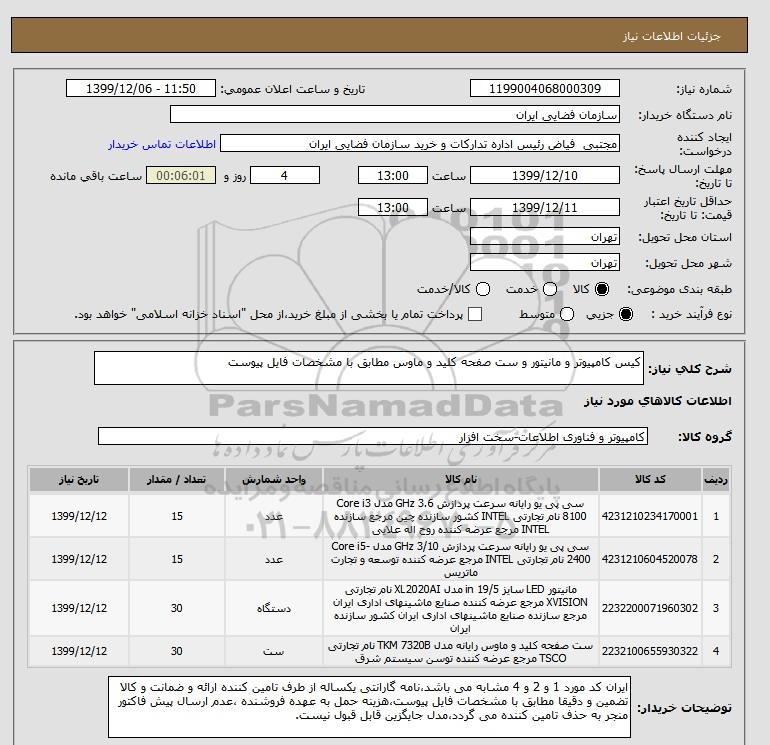
Task: Toggle the treasury bonds payment checkbox
Action: [x=475, y=314]
